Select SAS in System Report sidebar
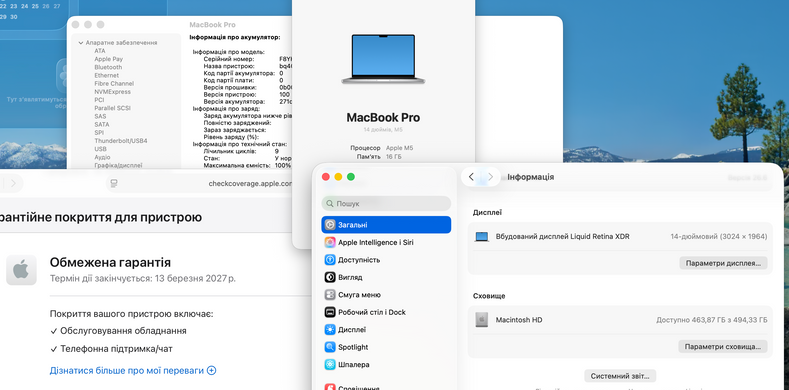 [x=100, y=116]
